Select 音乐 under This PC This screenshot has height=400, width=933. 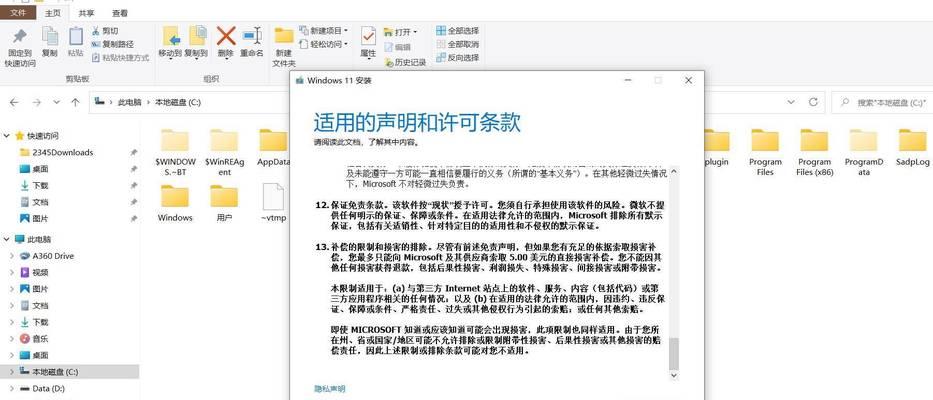coord(40,339)
